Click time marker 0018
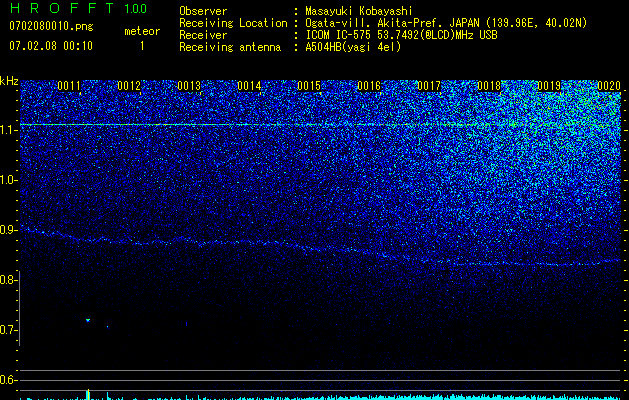This screenshot has width=629, height=400. point(489,86)
